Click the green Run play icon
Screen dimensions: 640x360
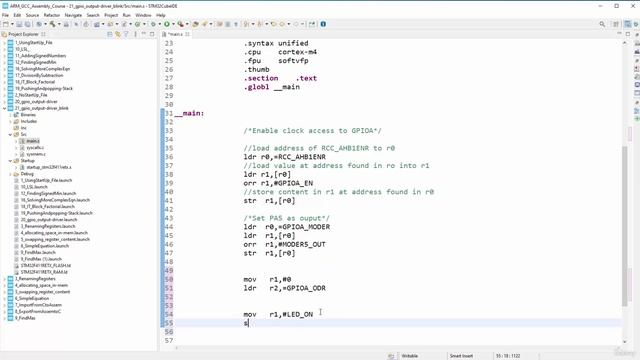167,24
